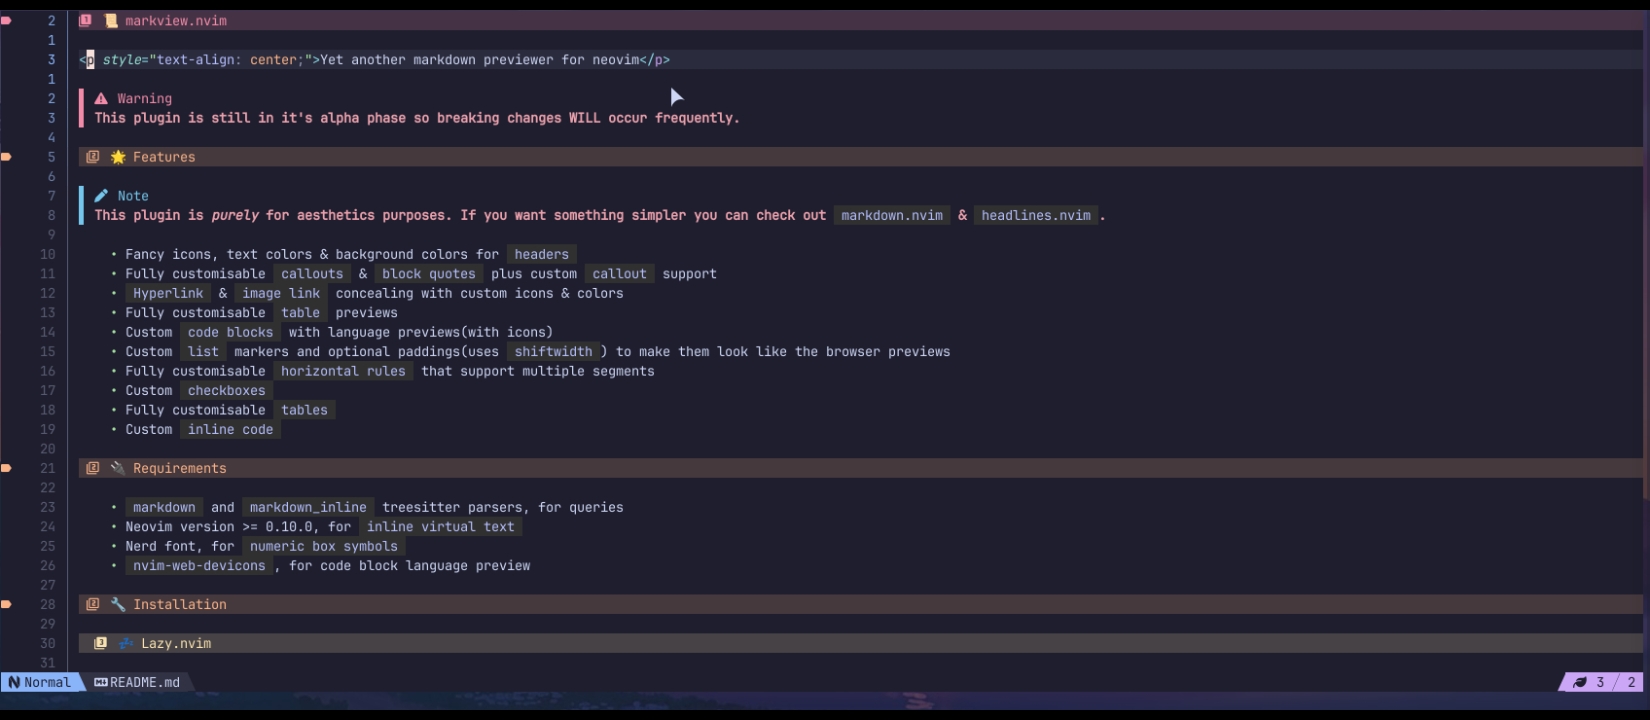Click the README.md filename in statusline
The height and width of the screenshot is (720, 1650).
click(145, 682)
